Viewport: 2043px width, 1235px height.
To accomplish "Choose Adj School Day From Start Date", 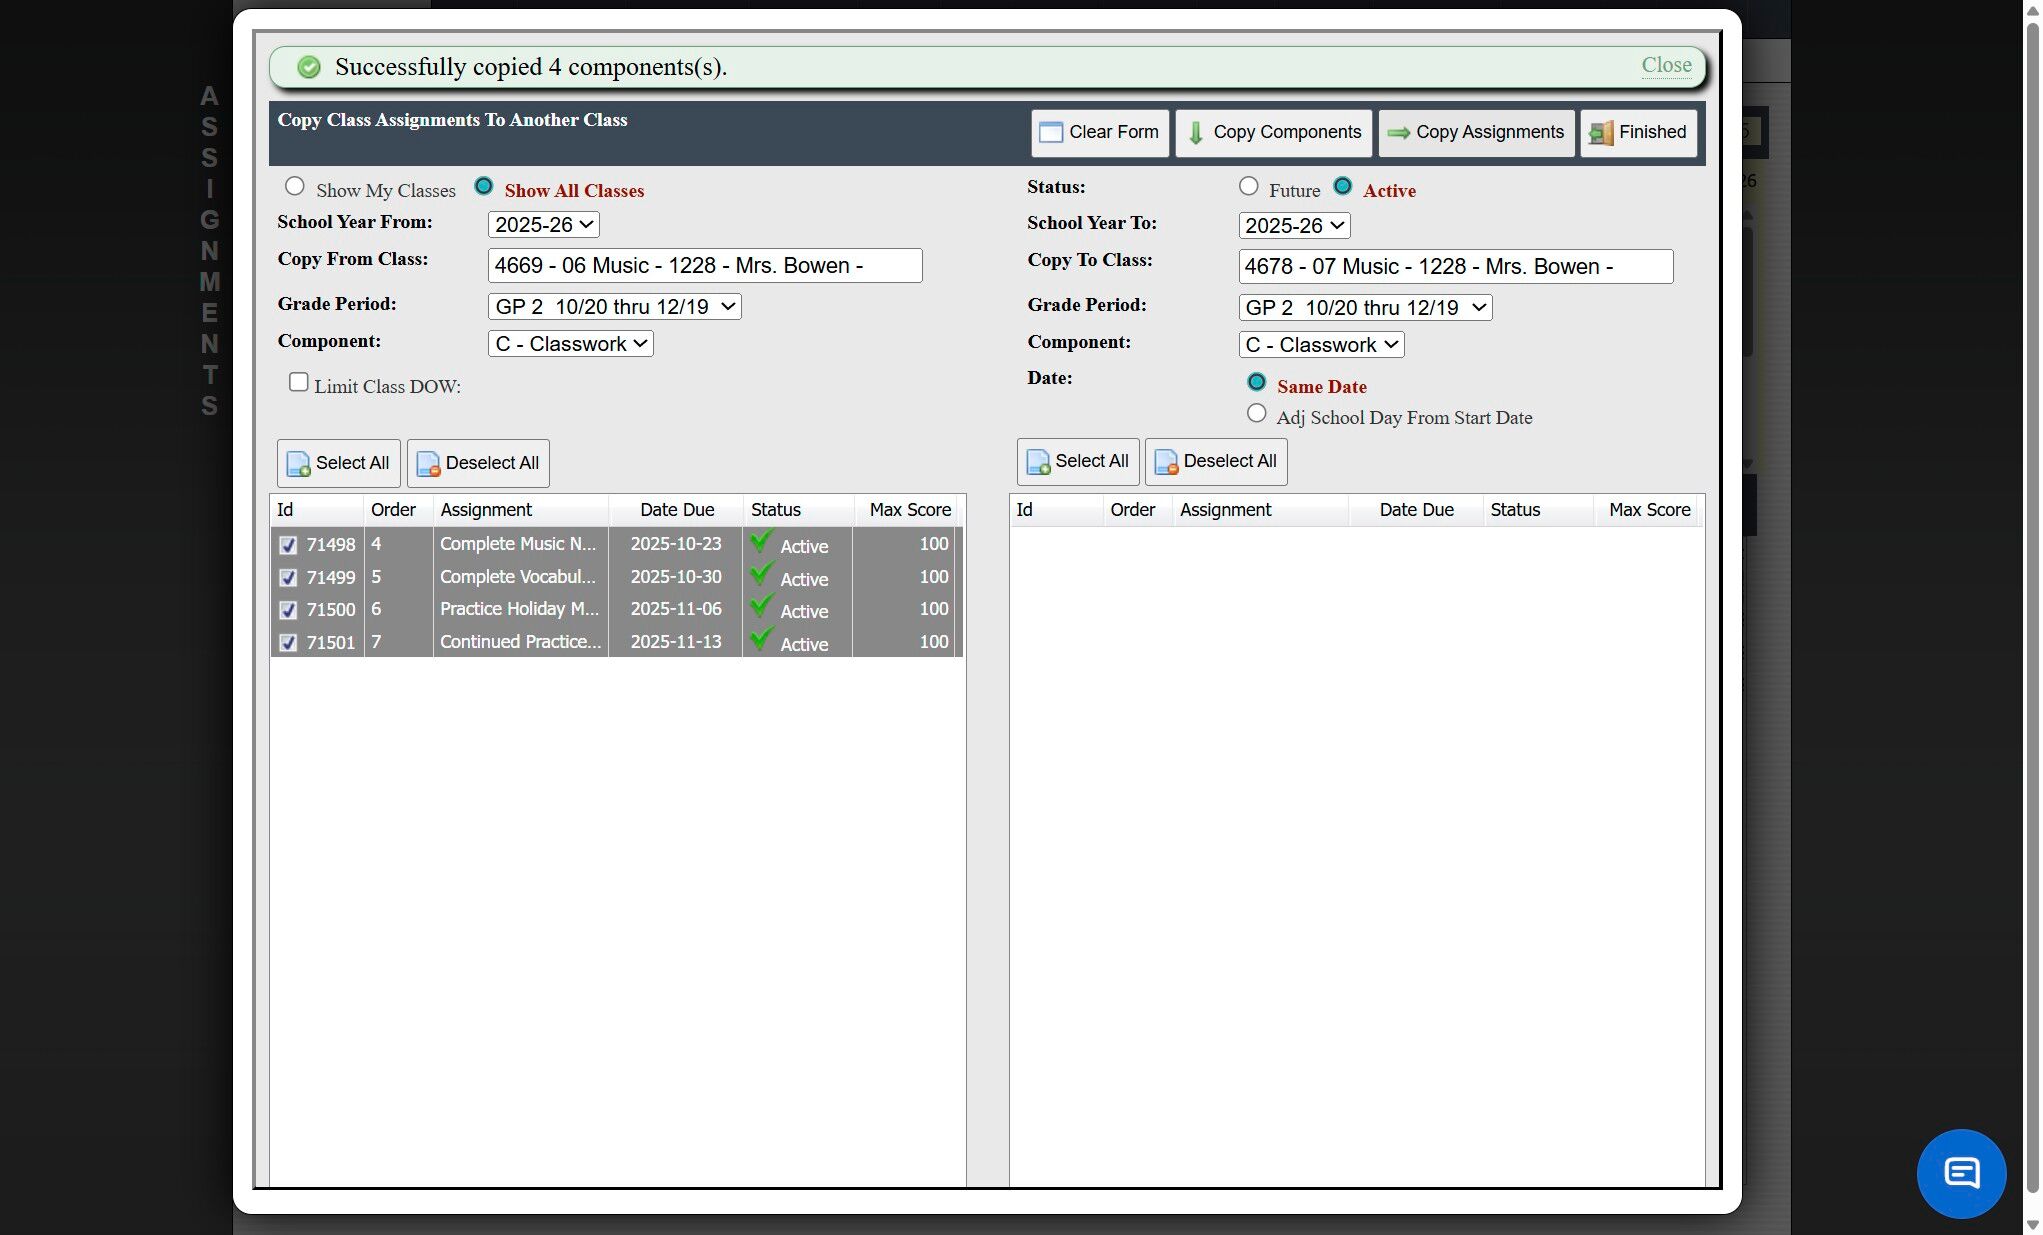I will click(x=1256, y=413).
